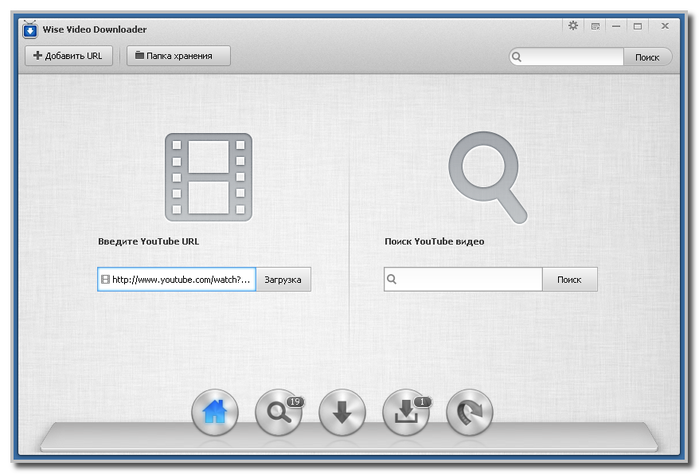The width and height of the screenshot is (699, 474).
Task: Click the Введите YouTube URL label
Action: click(148, 242)
